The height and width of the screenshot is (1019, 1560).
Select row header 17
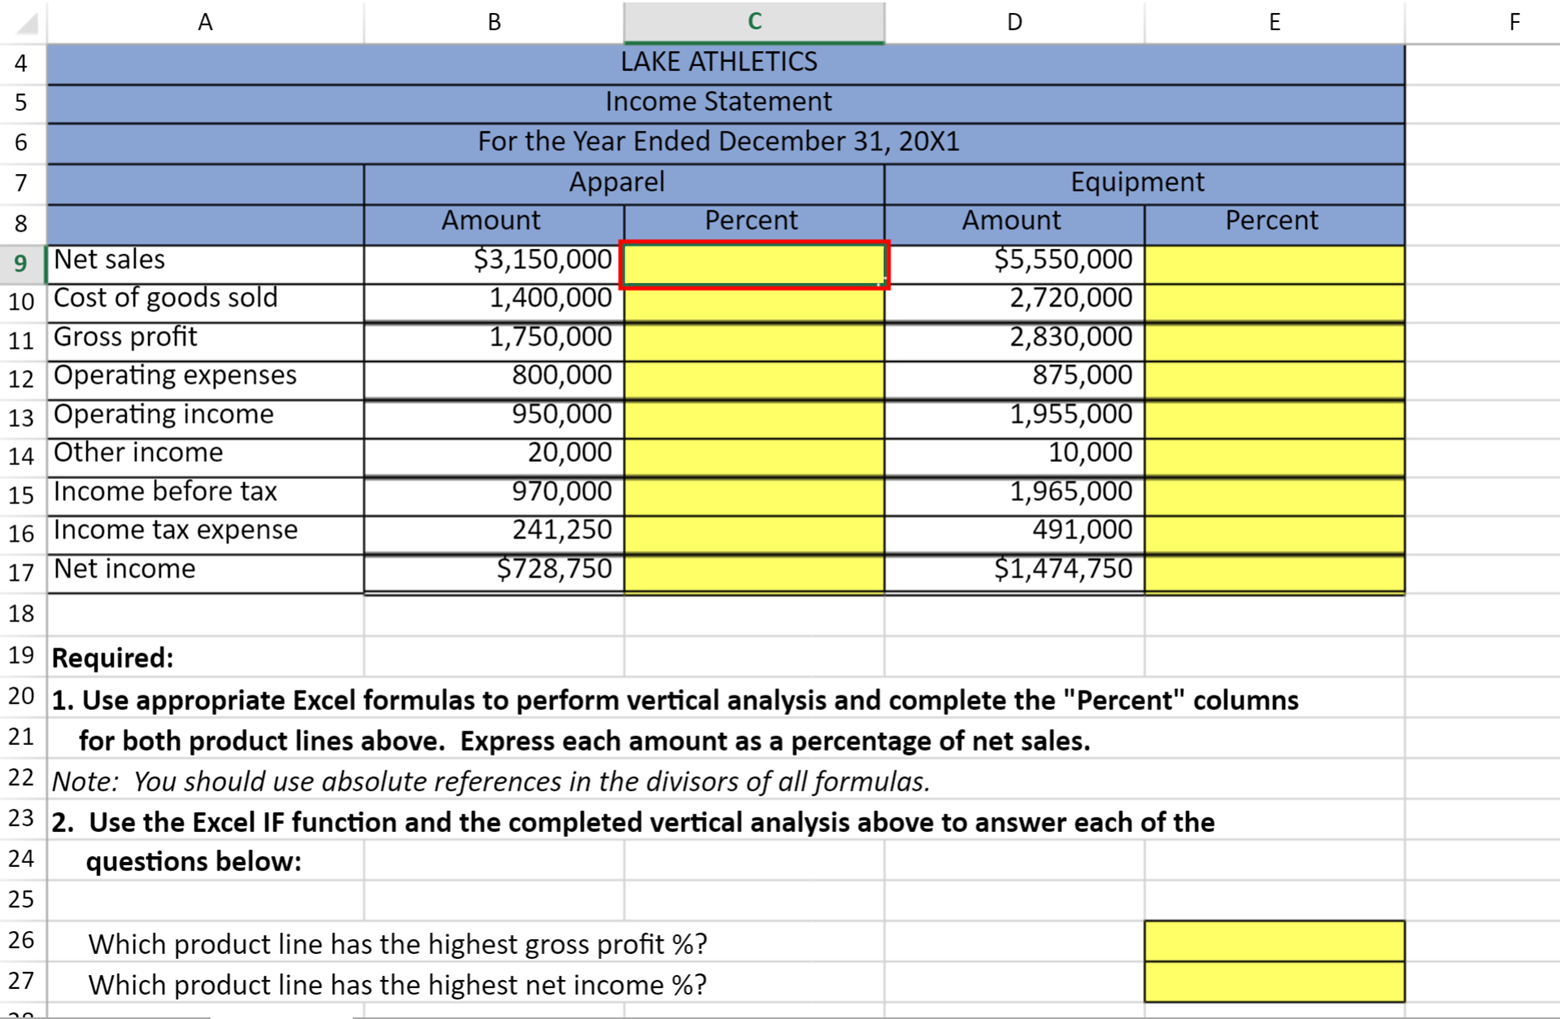point(20,569)
